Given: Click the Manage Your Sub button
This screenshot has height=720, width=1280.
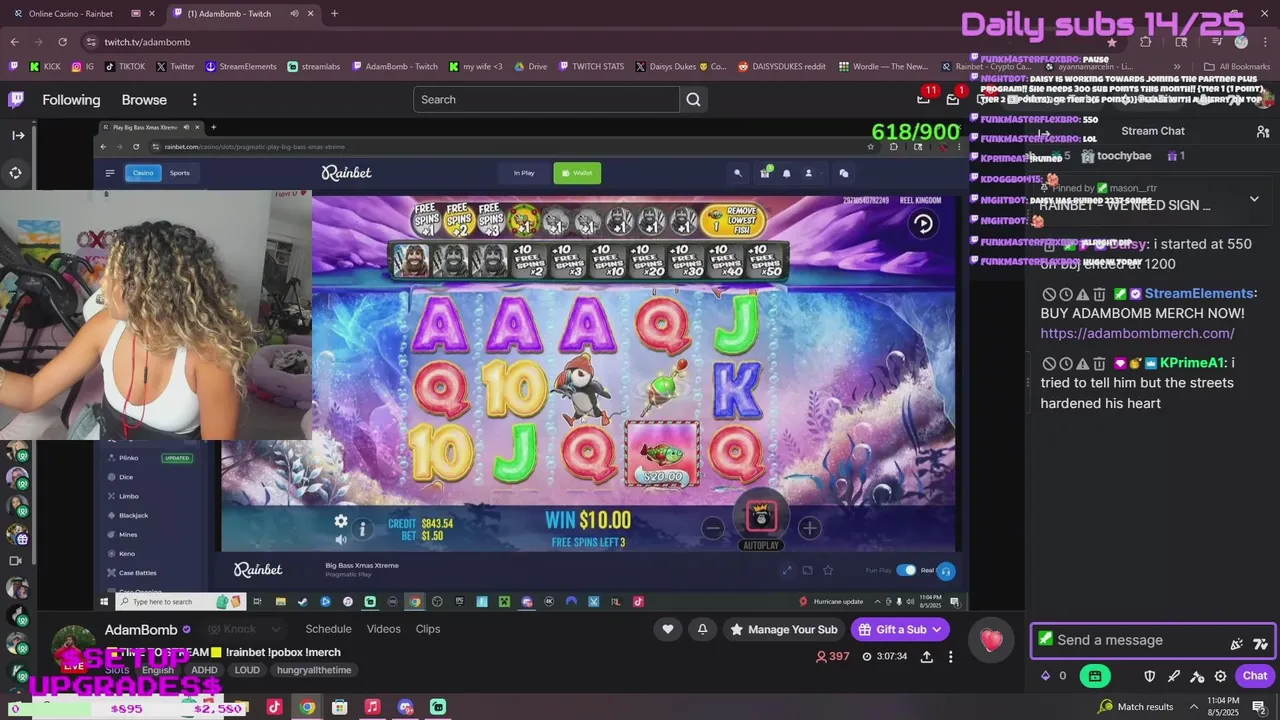Looking at the screenshot, I should (x=783, y=630).
